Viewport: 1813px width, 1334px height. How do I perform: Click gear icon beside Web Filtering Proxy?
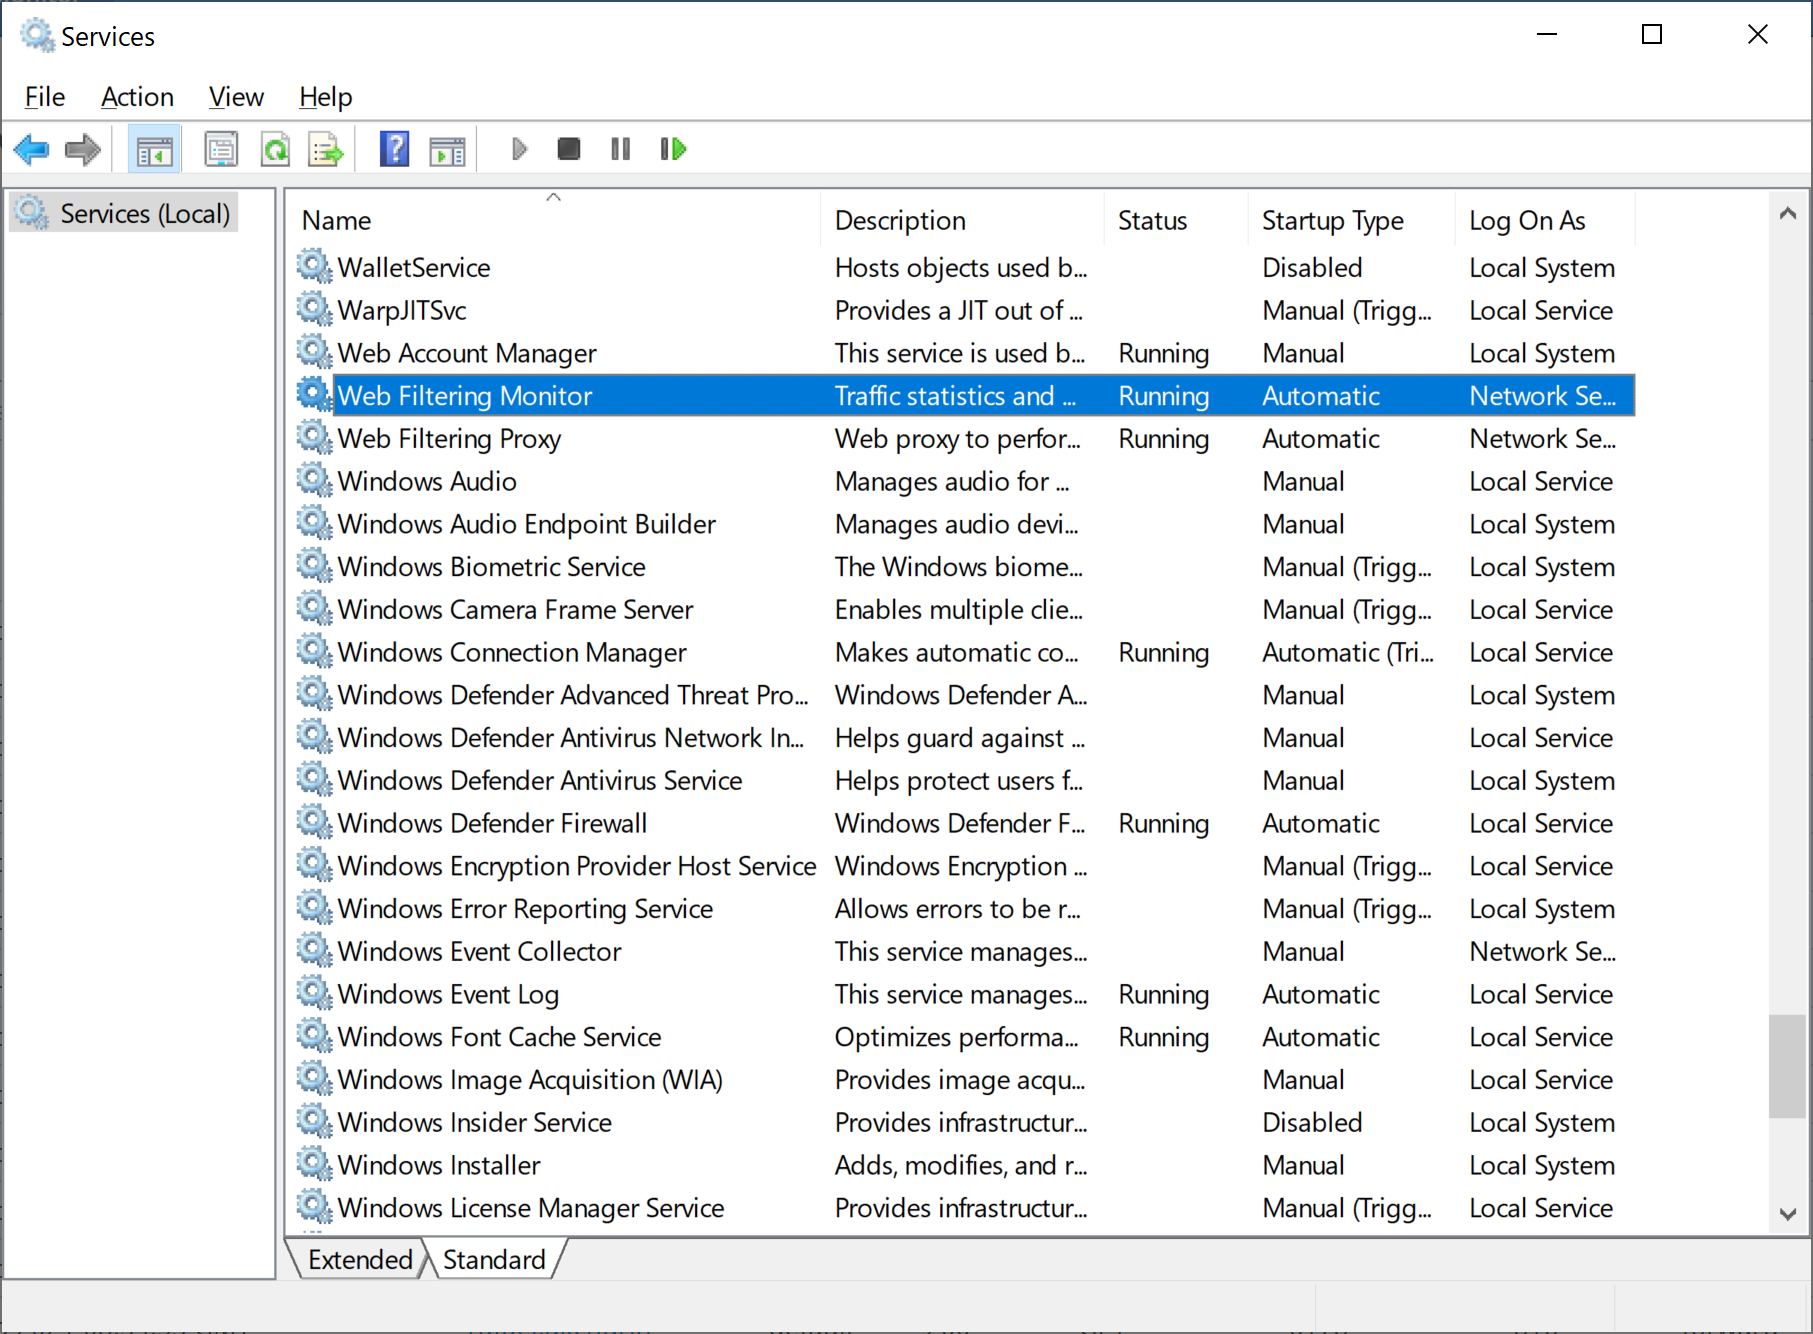click(314, 437)
